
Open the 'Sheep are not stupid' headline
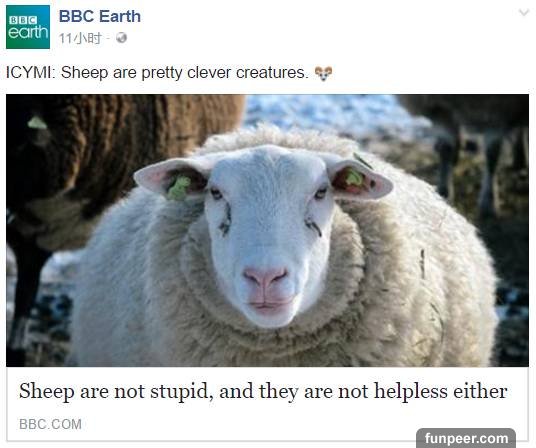(263, 391)
